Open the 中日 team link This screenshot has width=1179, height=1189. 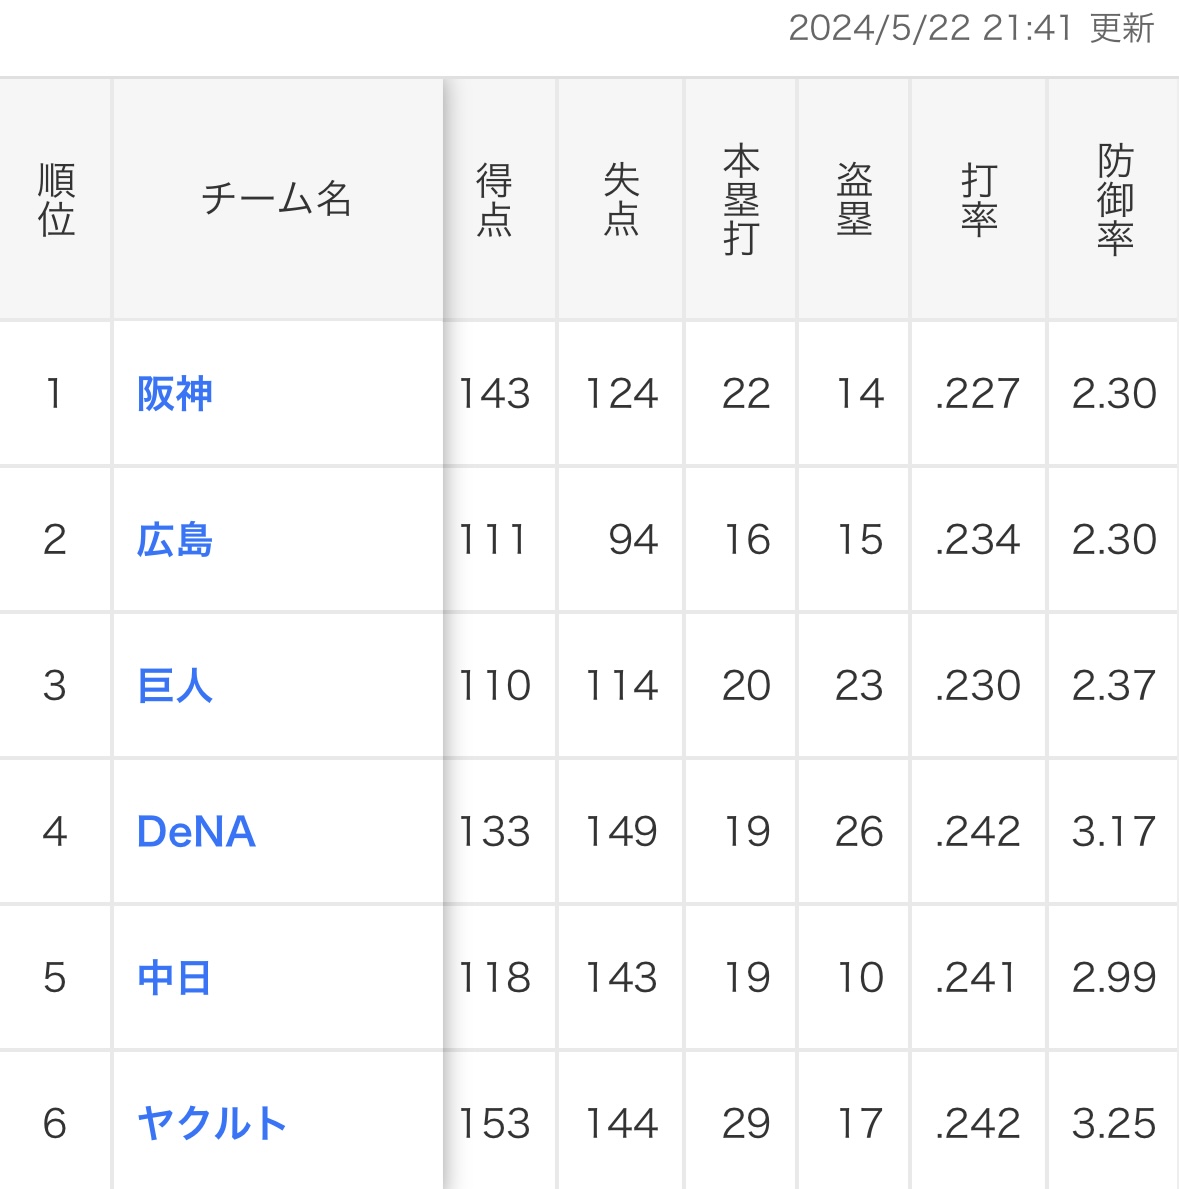pos(175,978)
